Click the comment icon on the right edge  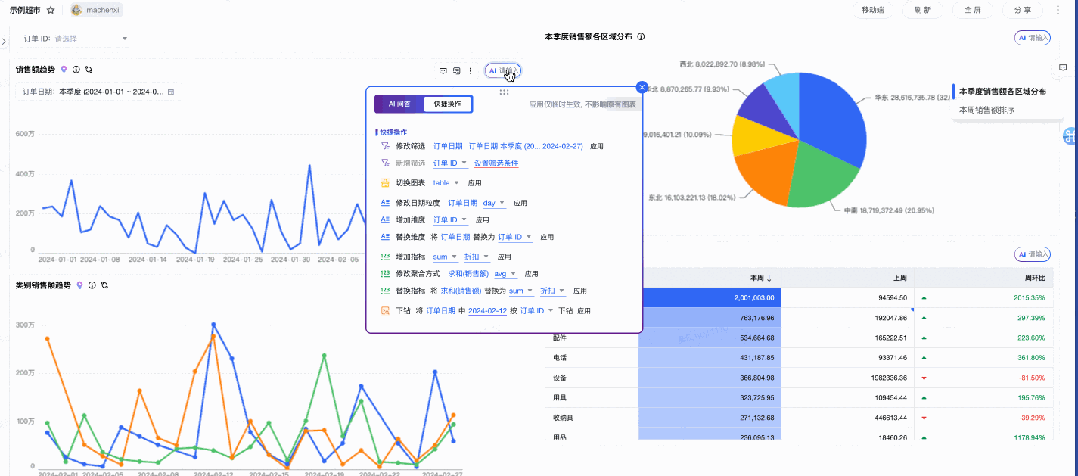click(1067, 139)
